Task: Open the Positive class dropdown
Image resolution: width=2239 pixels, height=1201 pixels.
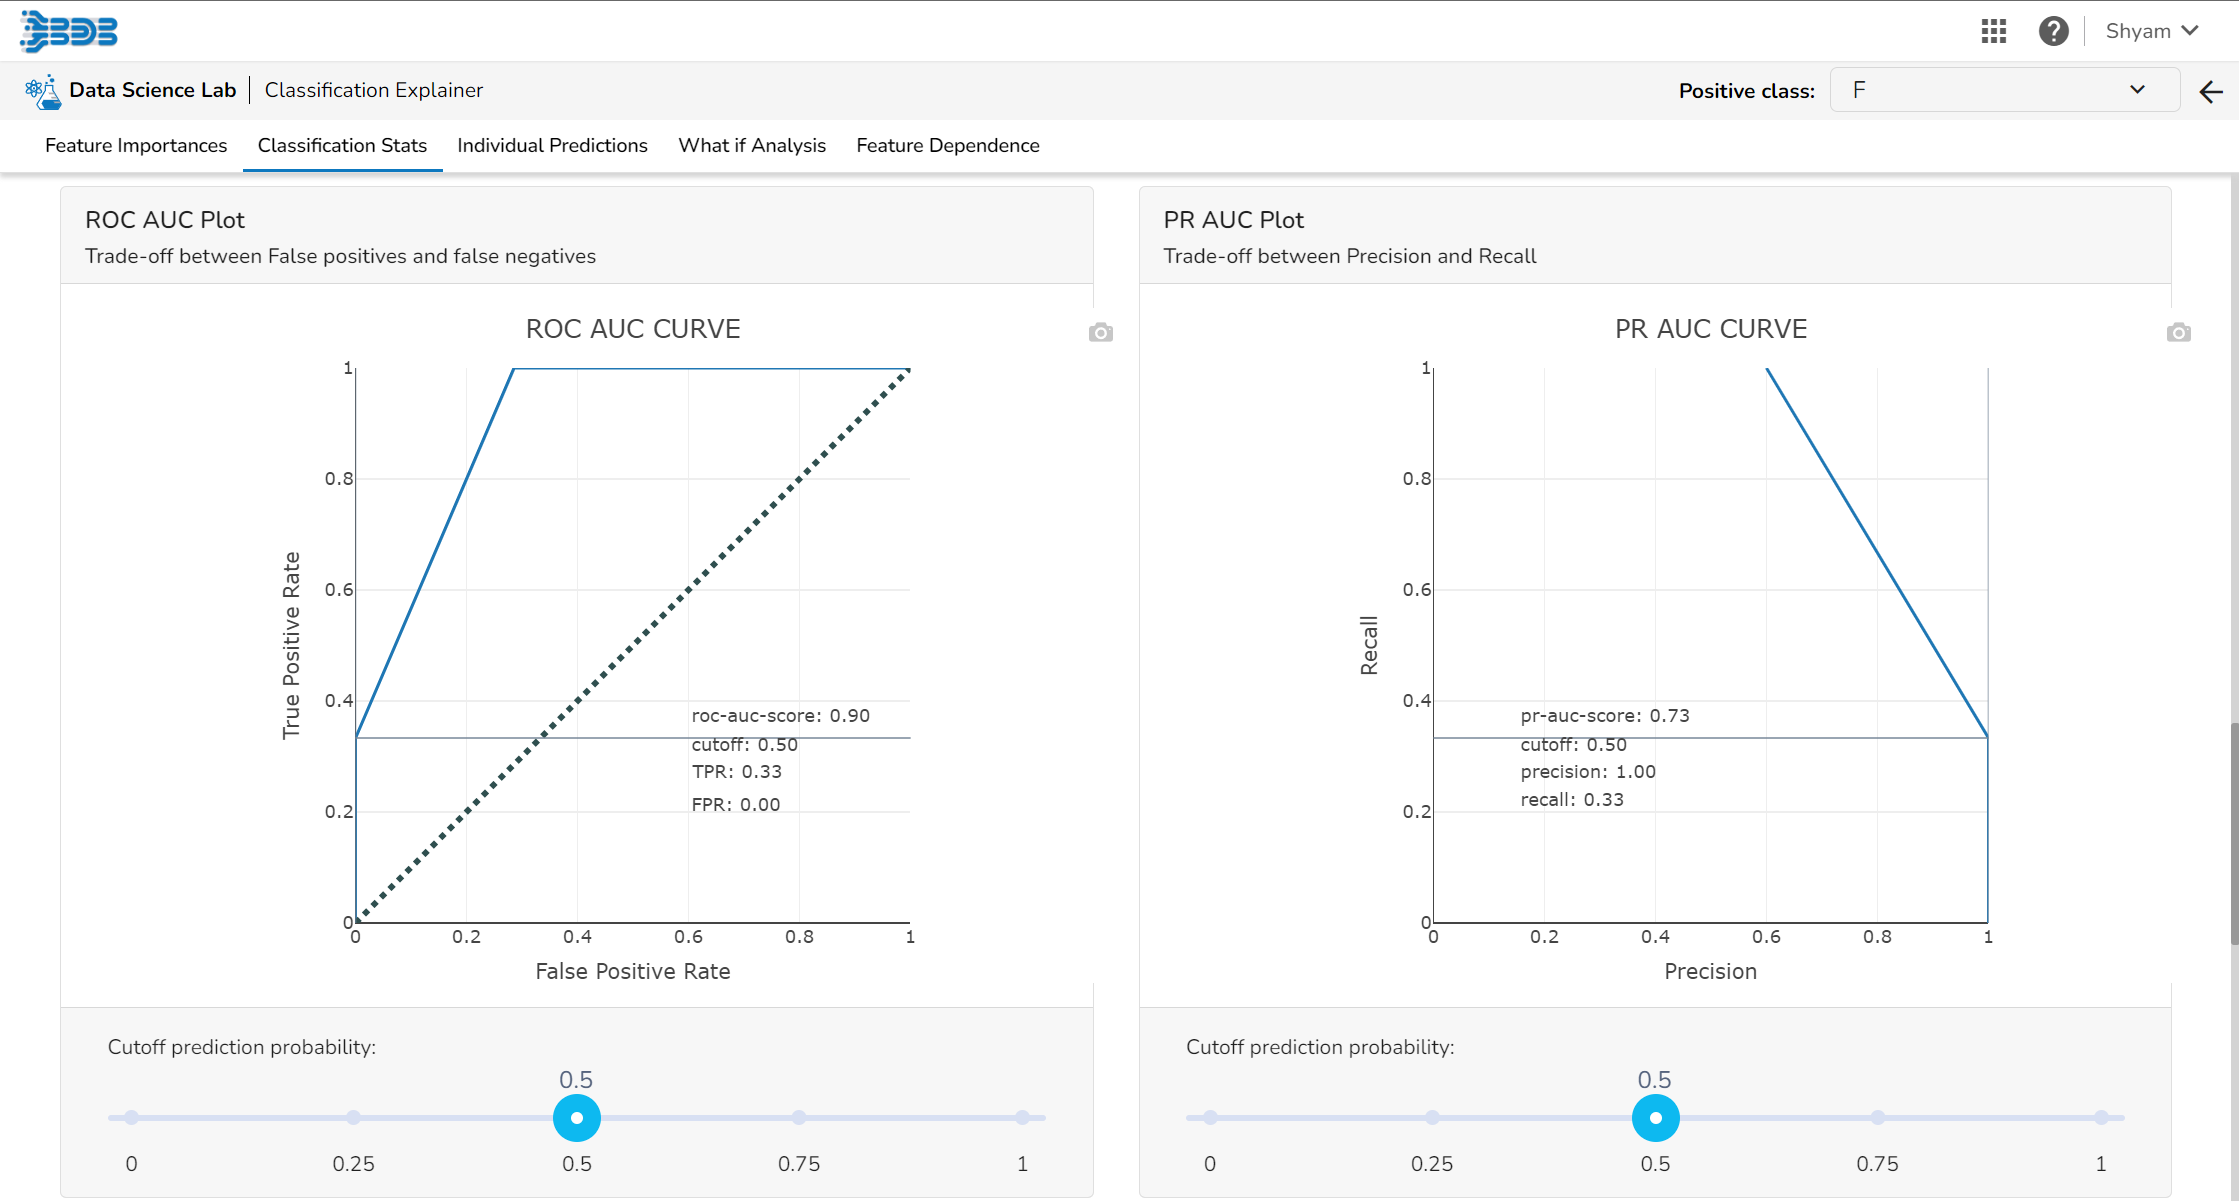Action: 1990,90
